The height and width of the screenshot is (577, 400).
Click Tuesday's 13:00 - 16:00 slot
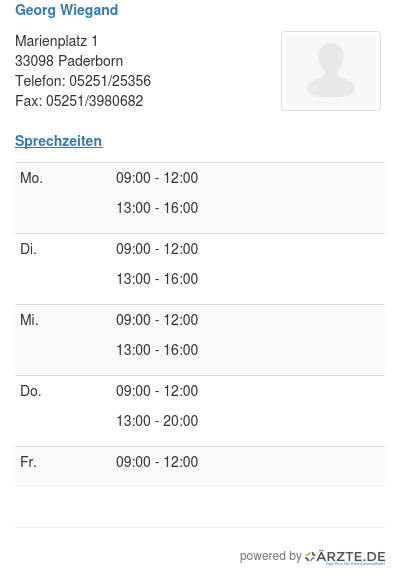(157, 279)
